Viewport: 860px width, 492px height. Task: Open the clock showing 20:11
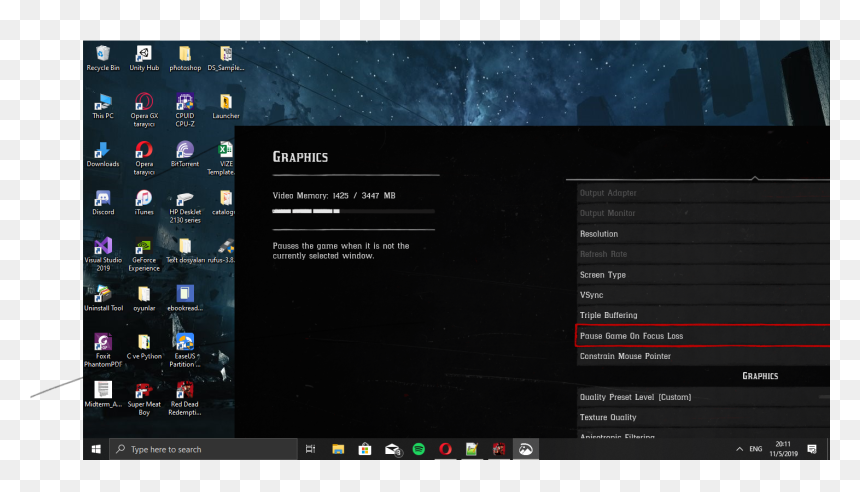coord(783,449)
